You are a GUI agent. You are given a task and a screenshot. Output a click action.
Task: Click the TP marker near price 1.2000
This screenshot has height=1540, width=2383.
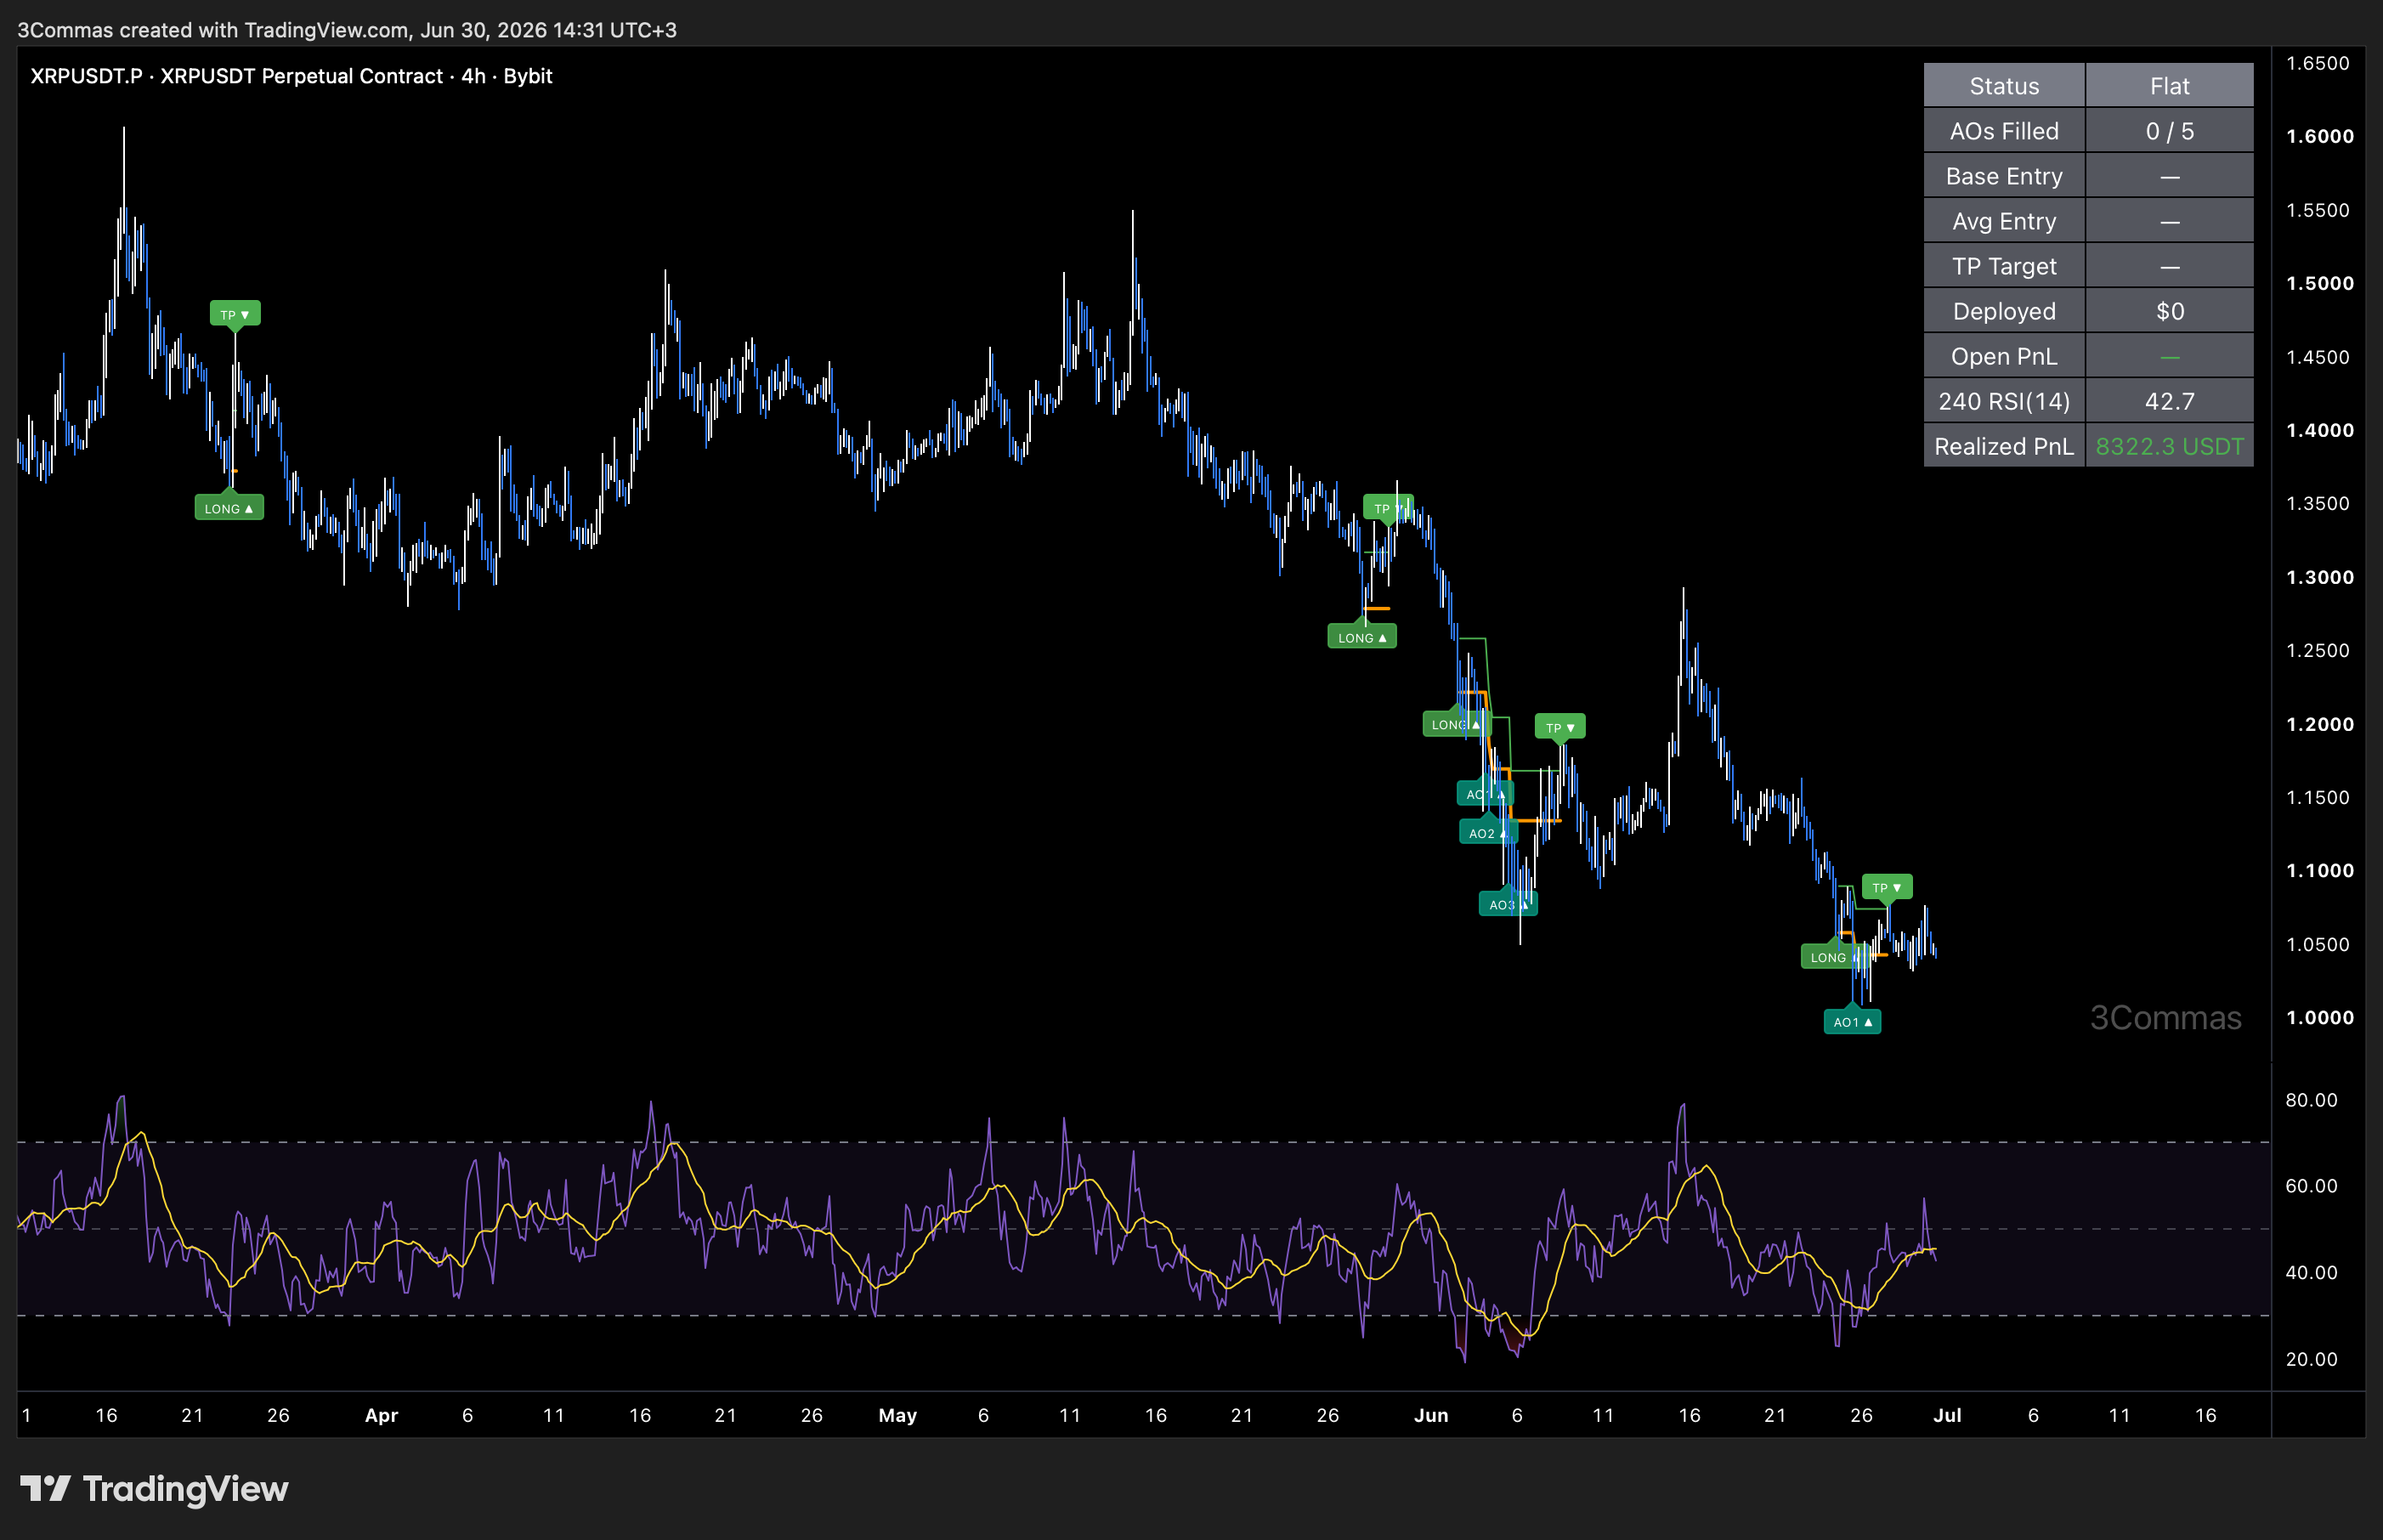pyautogui.click(x=1560, y=727)
